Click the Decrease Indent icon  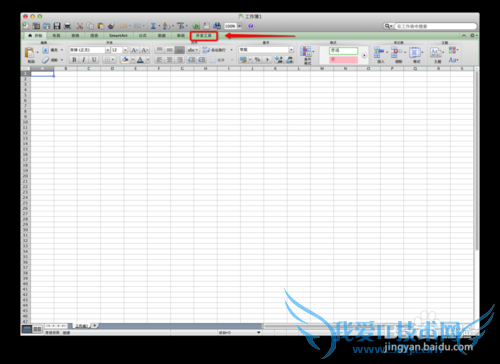[x=191, y=60]
